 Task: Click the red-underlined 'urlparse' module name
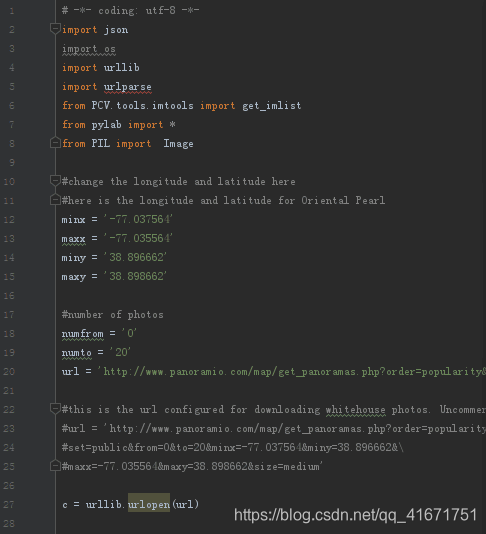(128, 87)
